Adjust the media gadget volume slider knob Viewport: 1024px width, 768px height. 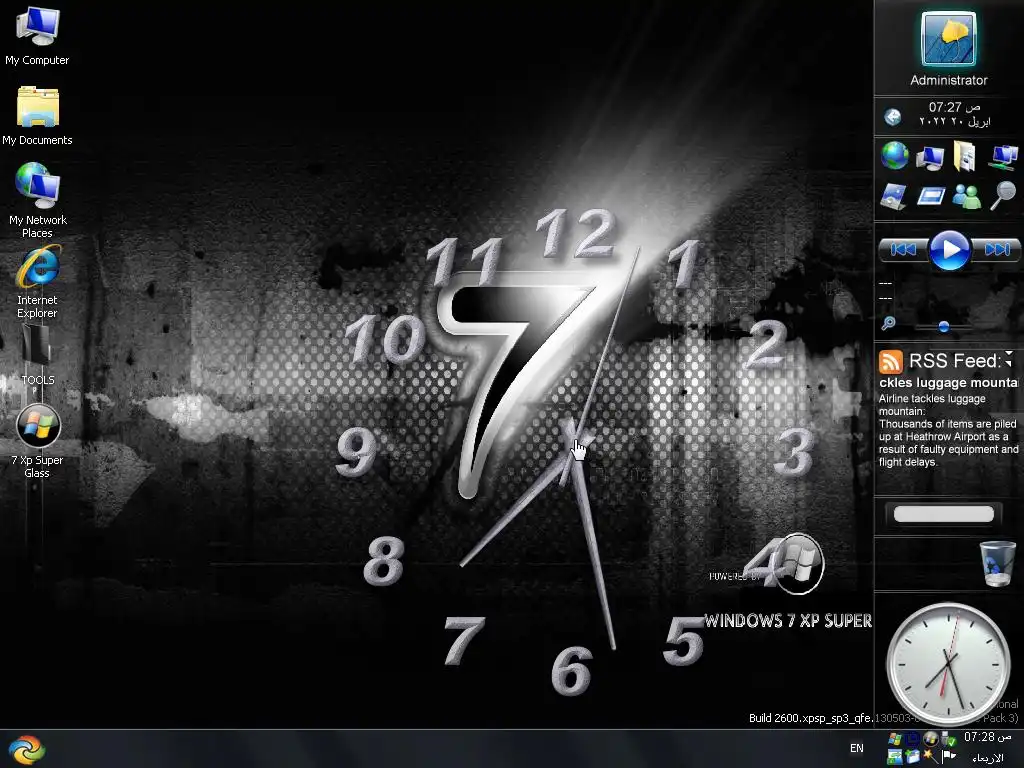coord(944,326)
